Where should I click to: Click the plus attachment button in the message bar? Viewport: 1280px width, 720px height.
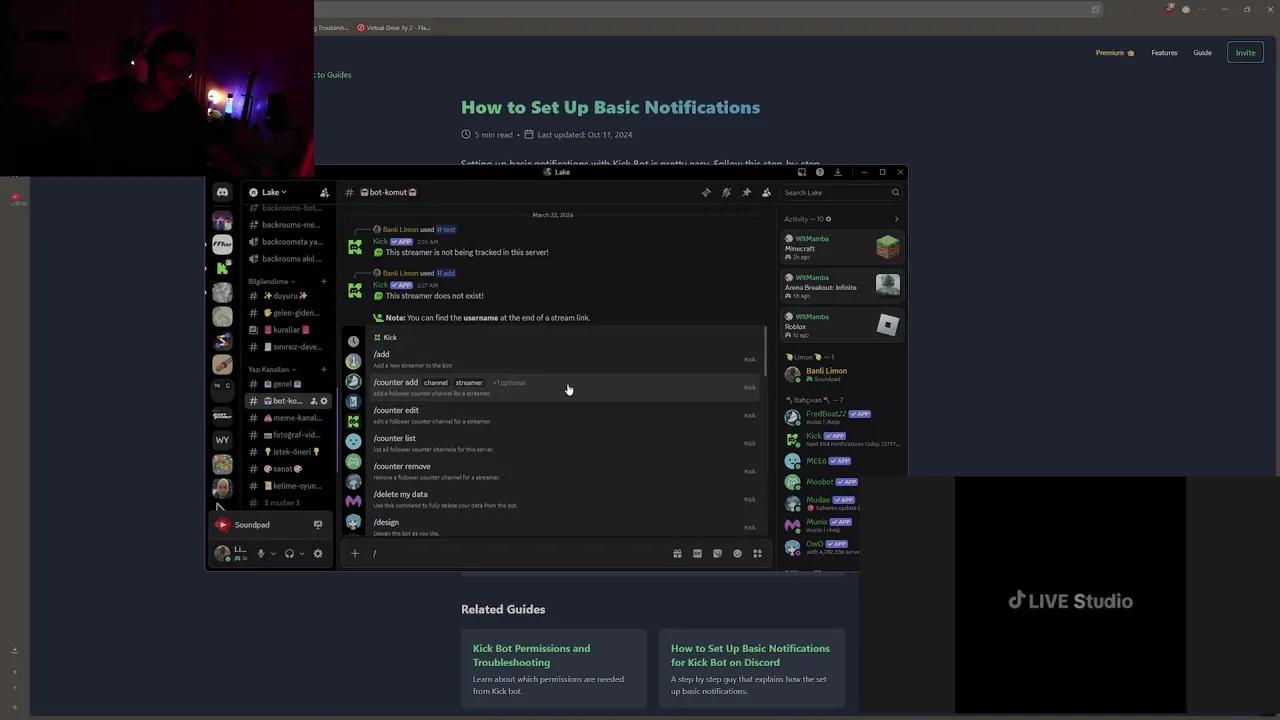click(354, 553)
